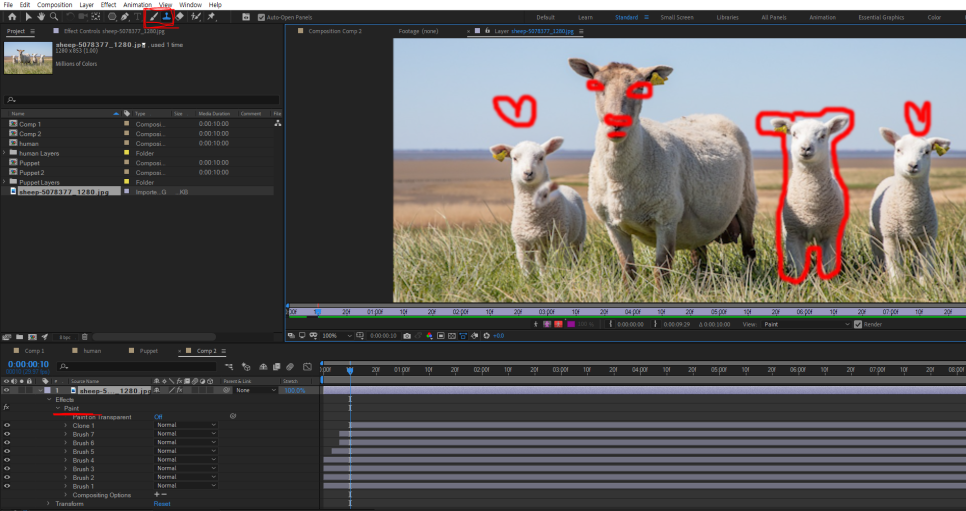Image resolution: width=966 pixels, height=511 pixels.
Task: Select the Hand tool
Action: tap(41, 17)
